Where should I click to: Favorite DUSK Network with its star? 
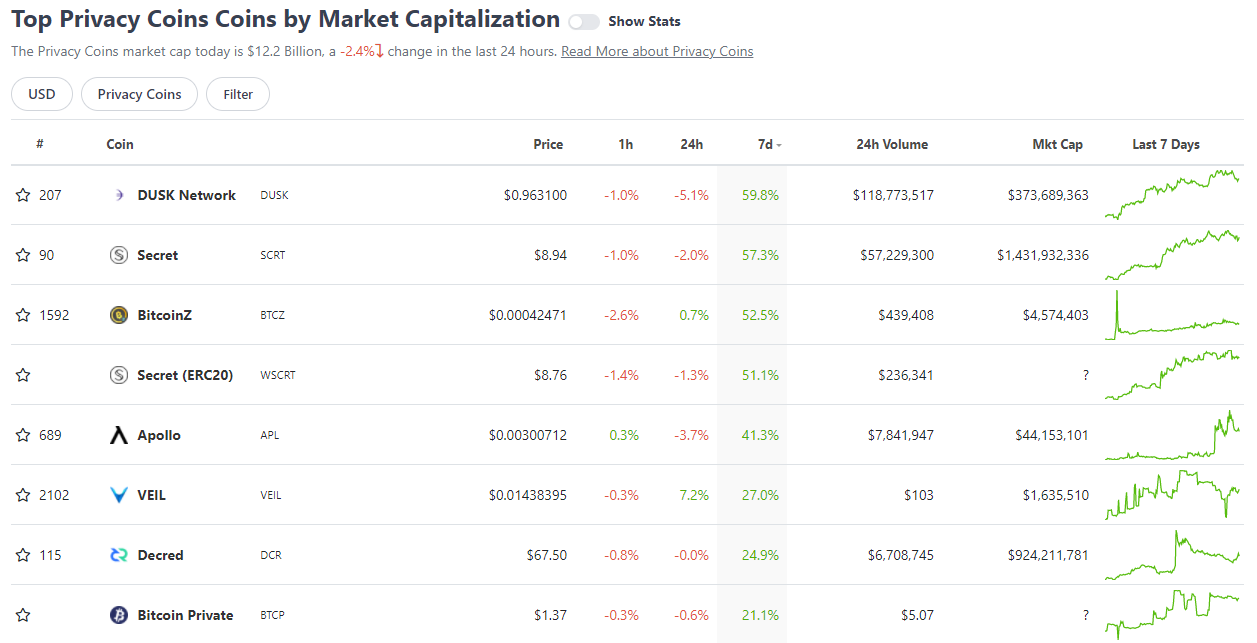22,195
